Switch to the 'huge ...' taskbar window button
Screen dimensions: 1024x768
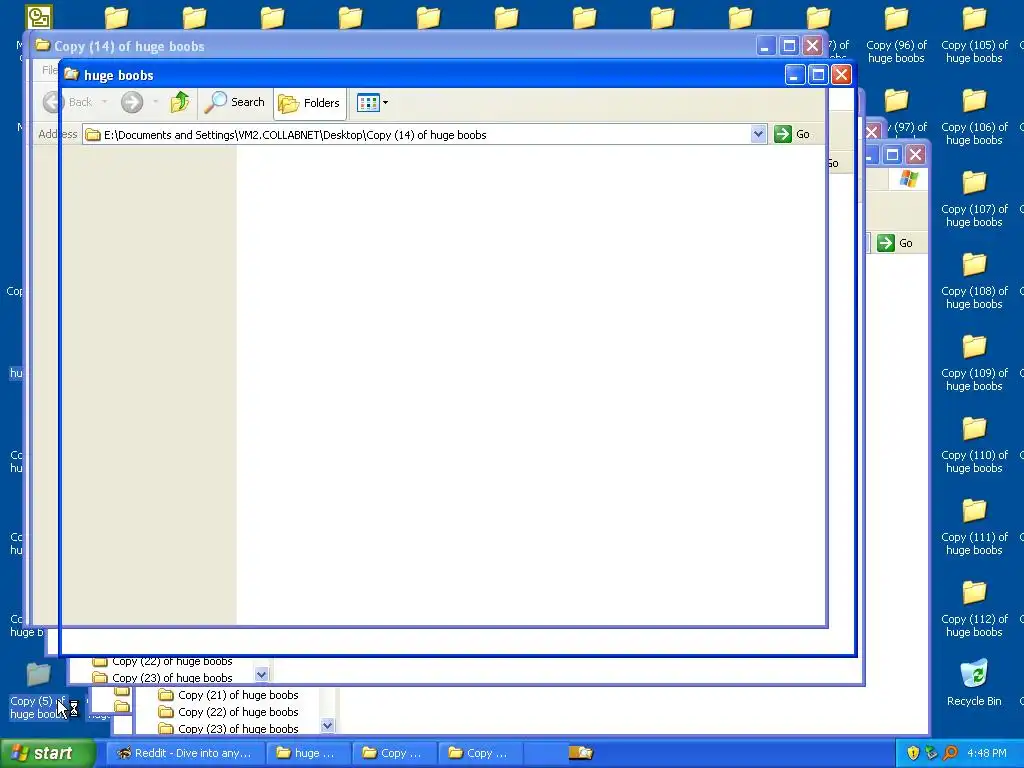tap(308, 753)
